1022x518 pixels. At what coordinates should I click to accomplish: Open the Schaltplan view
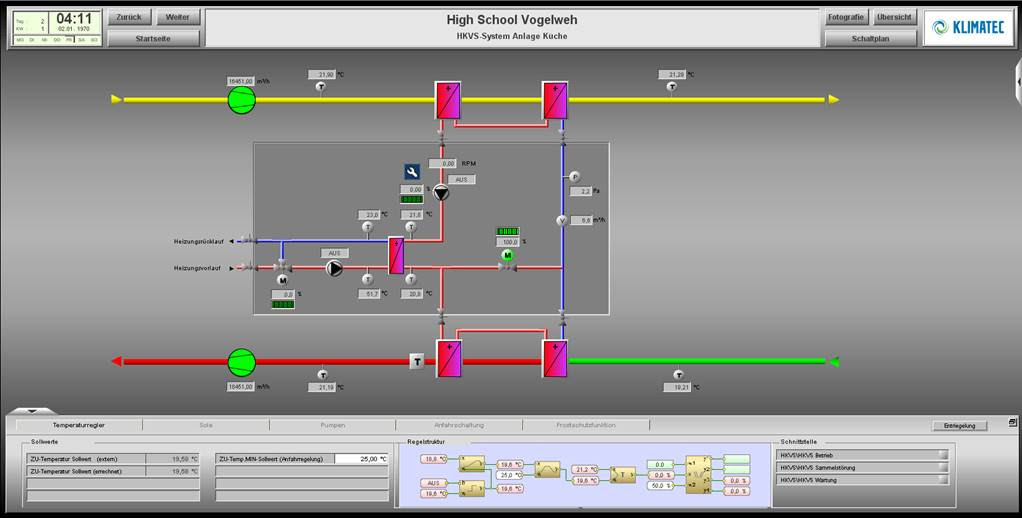[870, 38]
